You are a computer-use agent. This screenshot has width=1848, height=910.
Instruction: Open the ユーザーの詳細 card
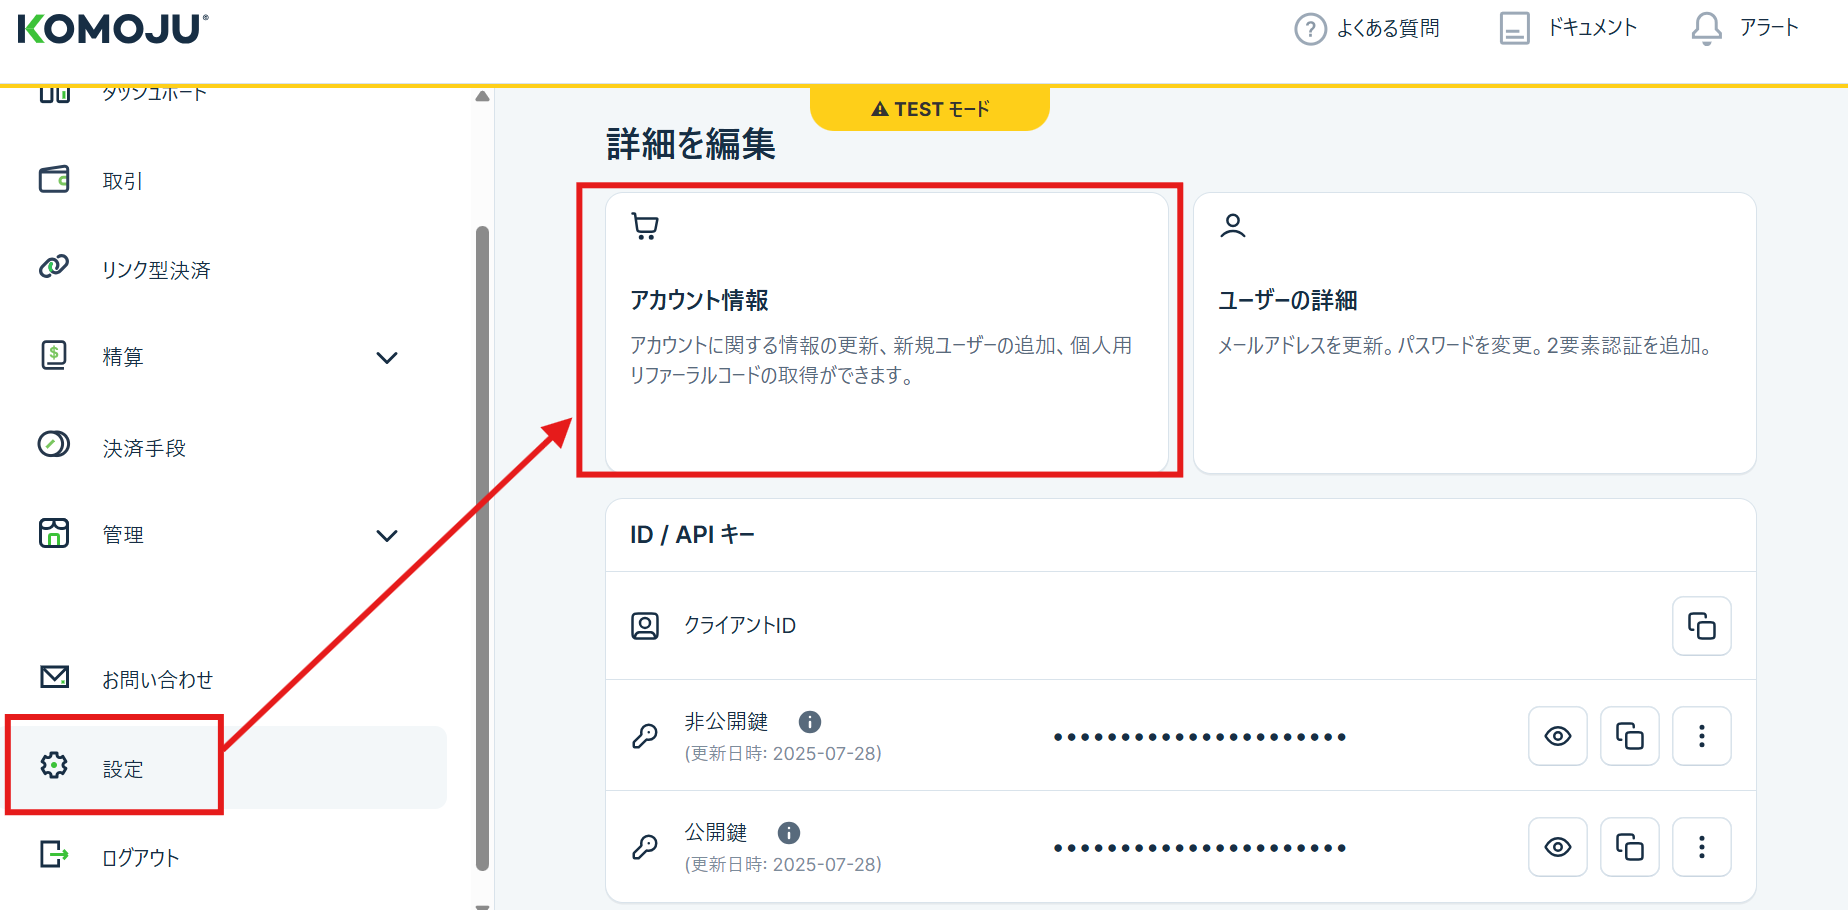pos(1474,332)
